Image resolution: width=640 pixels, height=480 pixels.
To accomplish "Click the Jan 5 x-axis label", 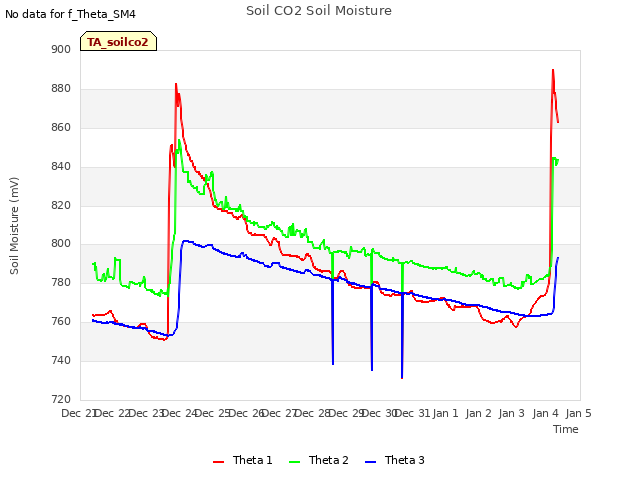I will coord(579,413).
